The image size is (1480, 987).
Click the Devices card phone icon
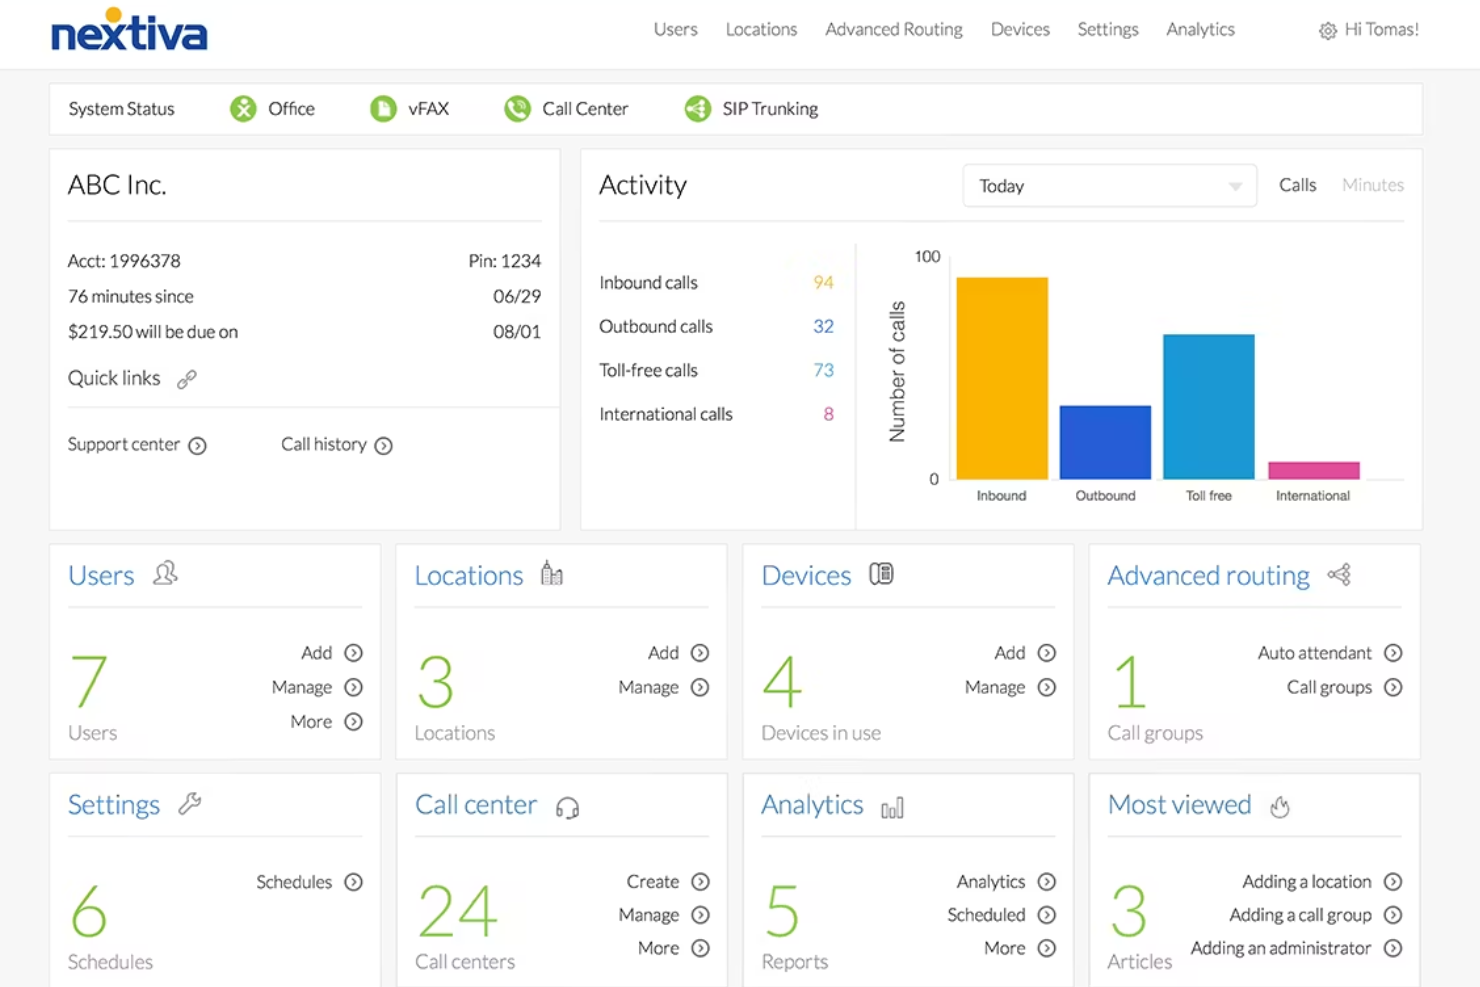[x=881, y=573]
